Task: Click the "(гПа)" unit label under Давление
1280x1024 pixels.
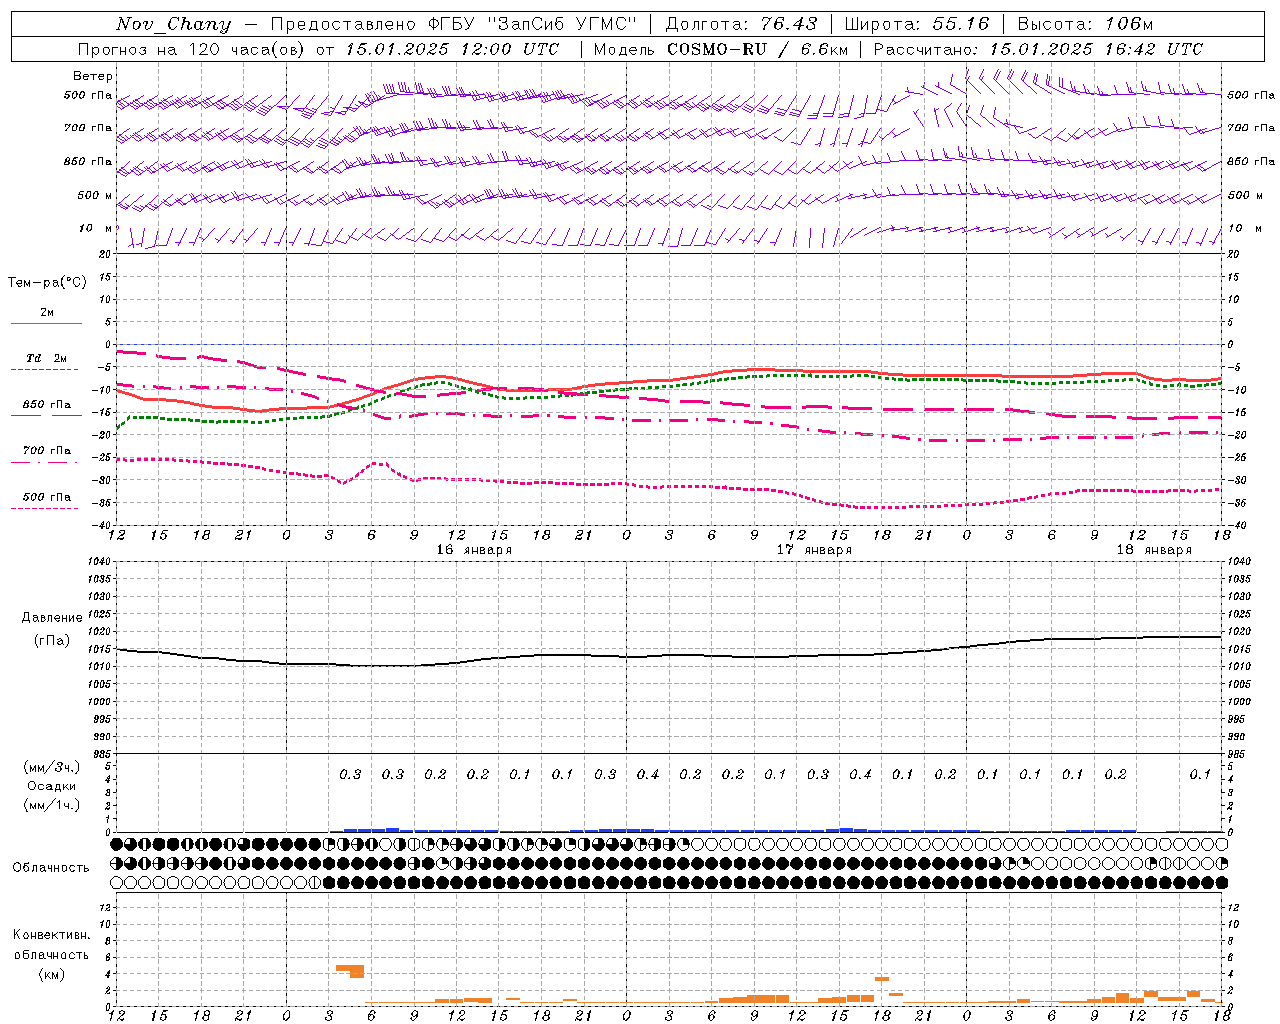Action: coord(52,640)
